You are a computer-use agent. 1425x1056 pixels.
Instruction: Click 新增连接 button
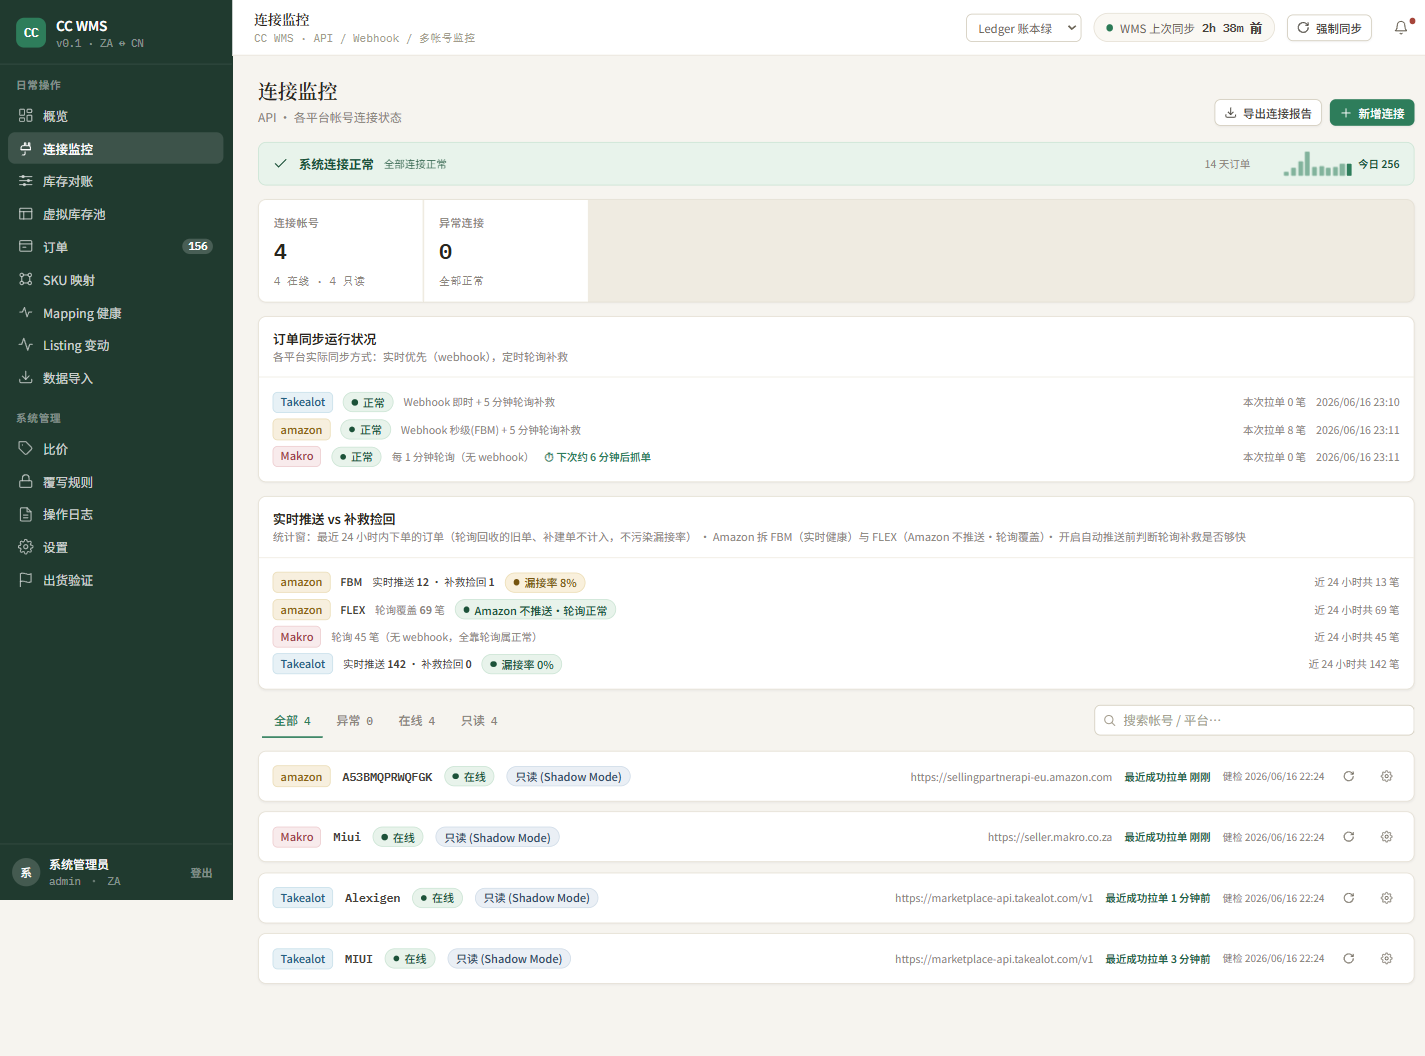coord(1372,113)
